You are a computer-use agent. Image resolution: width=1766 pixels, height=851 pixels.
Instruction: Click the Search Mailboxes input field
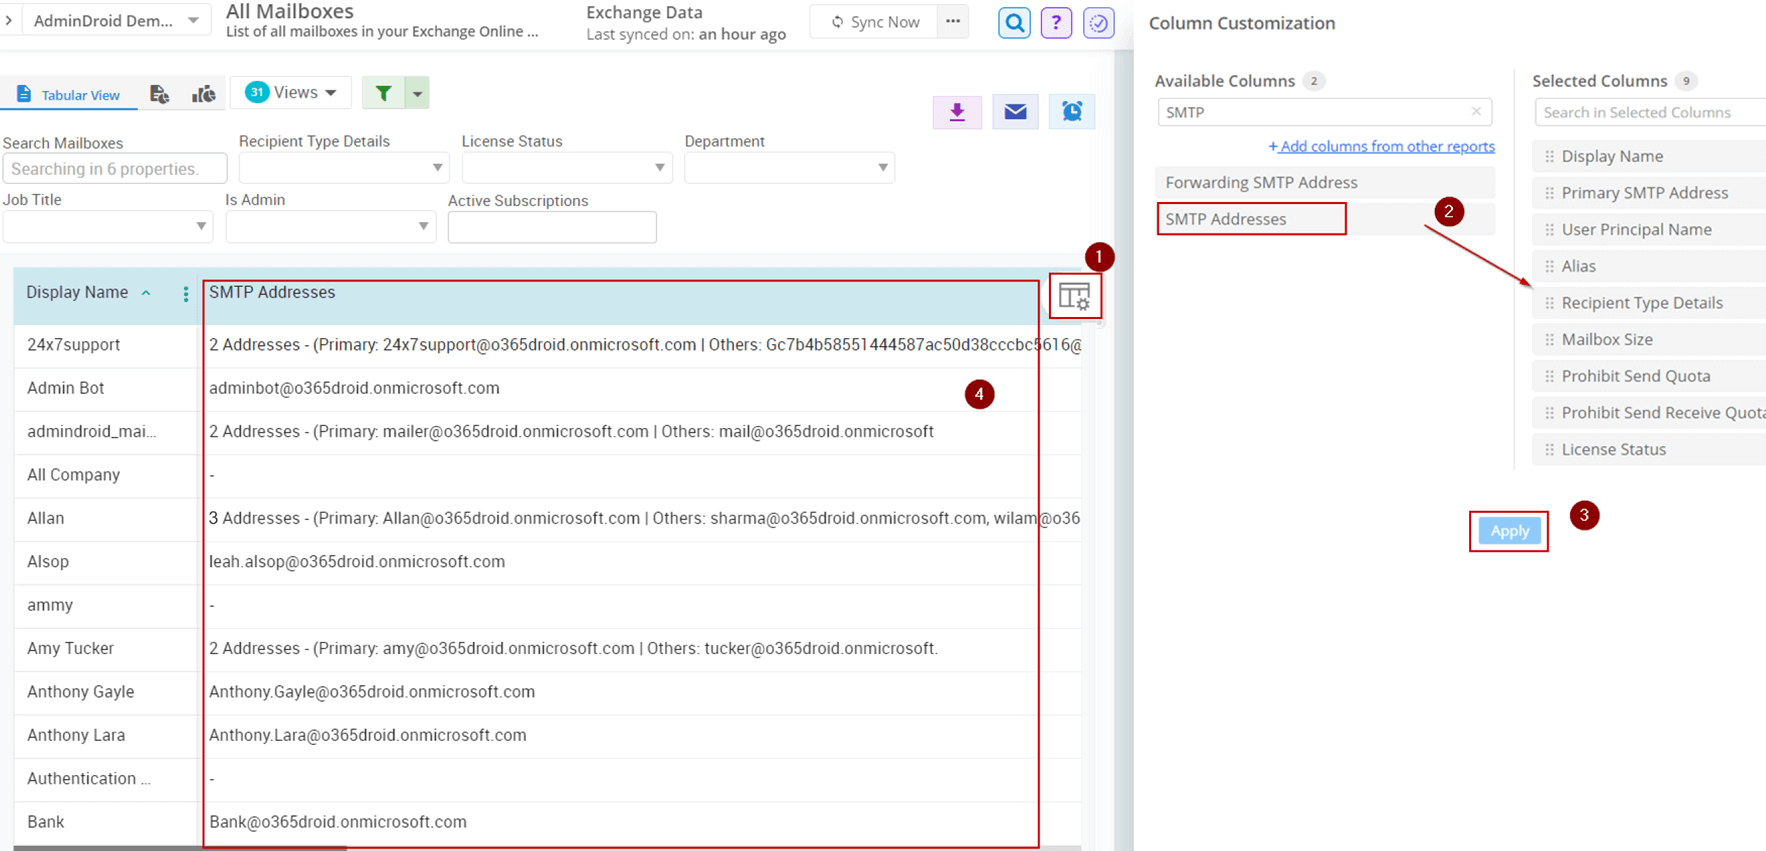(114, 169)
